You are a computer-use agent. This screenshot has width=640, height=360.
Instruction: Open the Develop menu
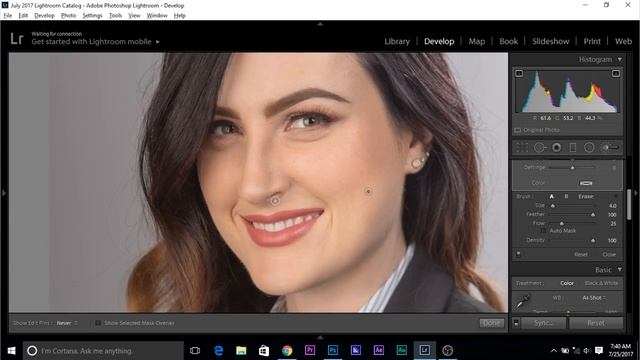pos(44,16)
